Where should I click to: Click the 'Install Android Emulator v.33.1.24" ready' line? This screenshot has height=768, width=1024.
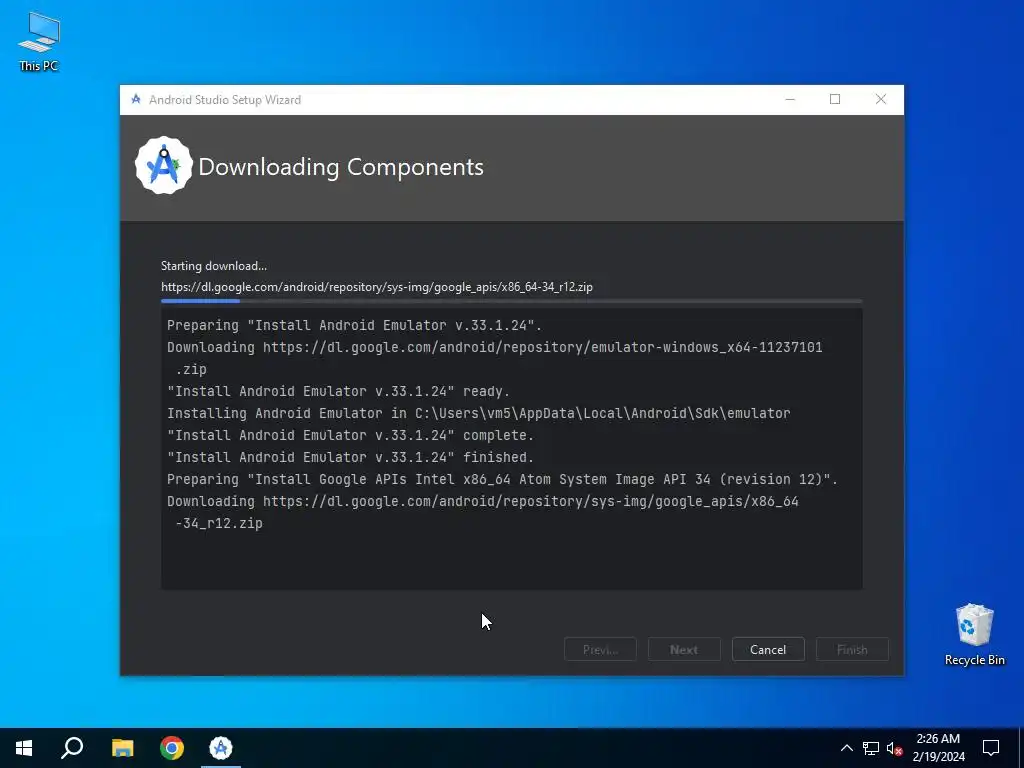click(x=338, y=391)
